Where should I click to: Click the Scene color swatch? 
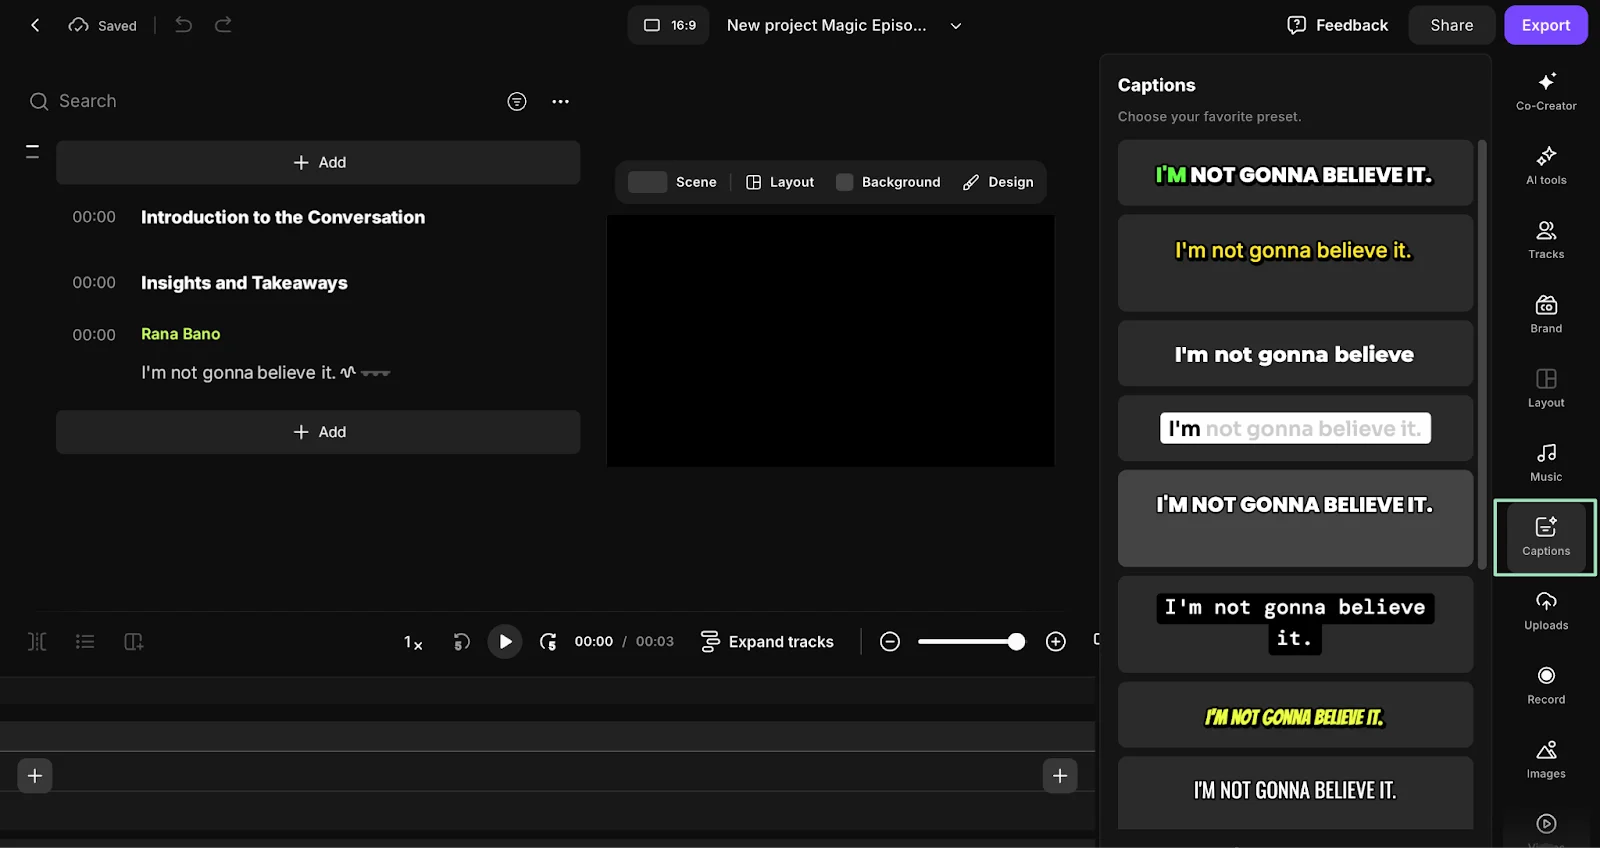click(647, 182)
